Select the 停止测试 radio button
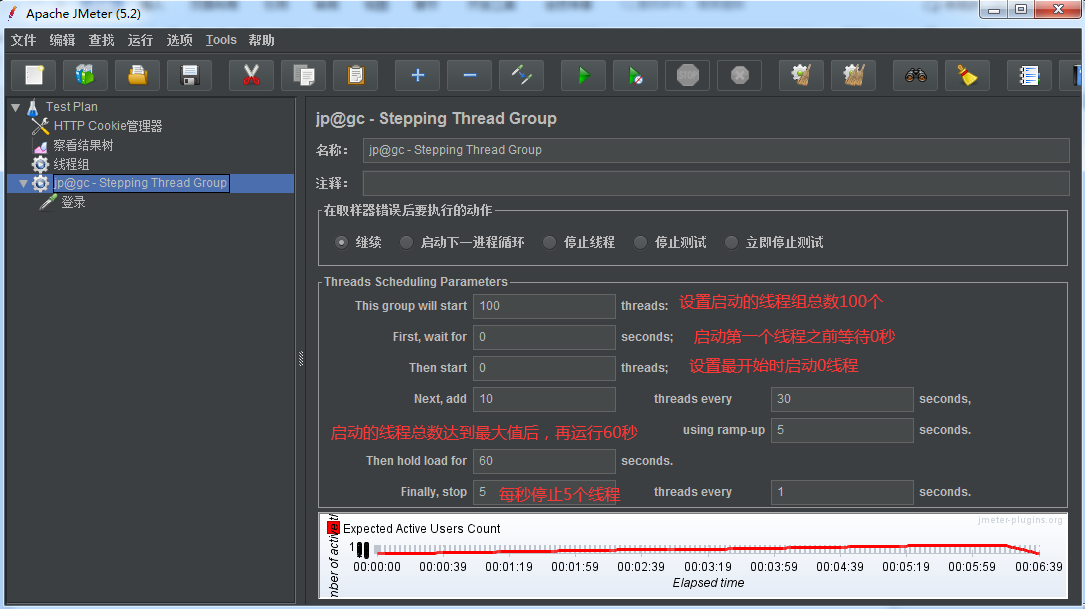The width and height of the screenshot is (1085, 609). (640, 242)
